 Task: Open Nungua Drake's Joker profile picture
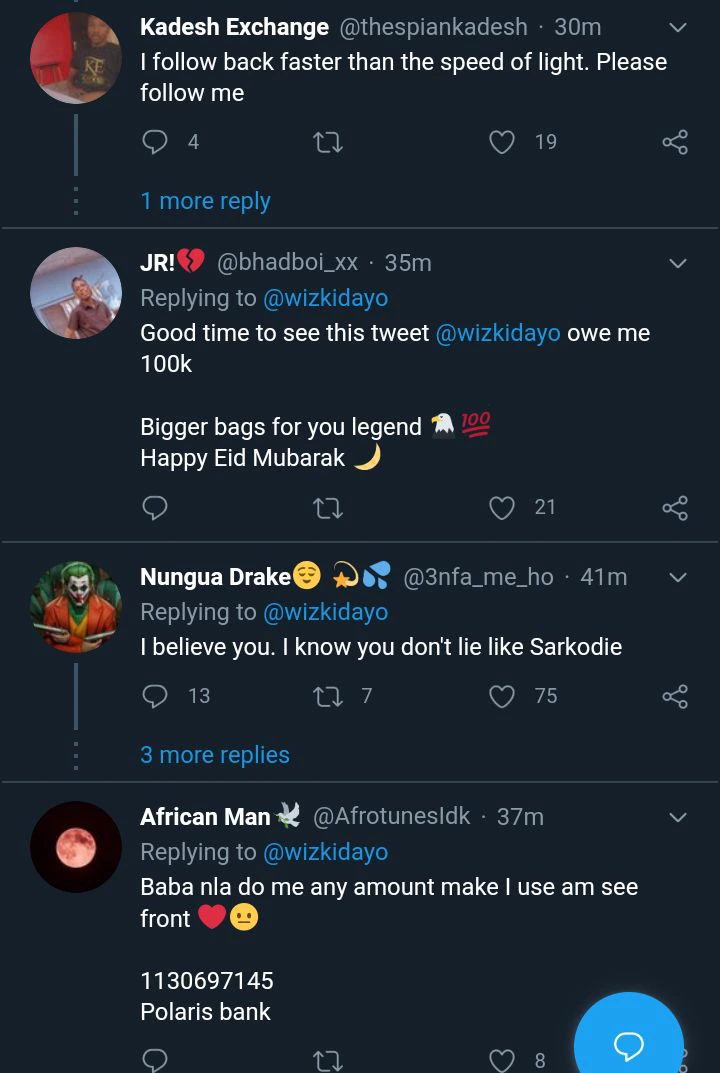tap(76, 607)
